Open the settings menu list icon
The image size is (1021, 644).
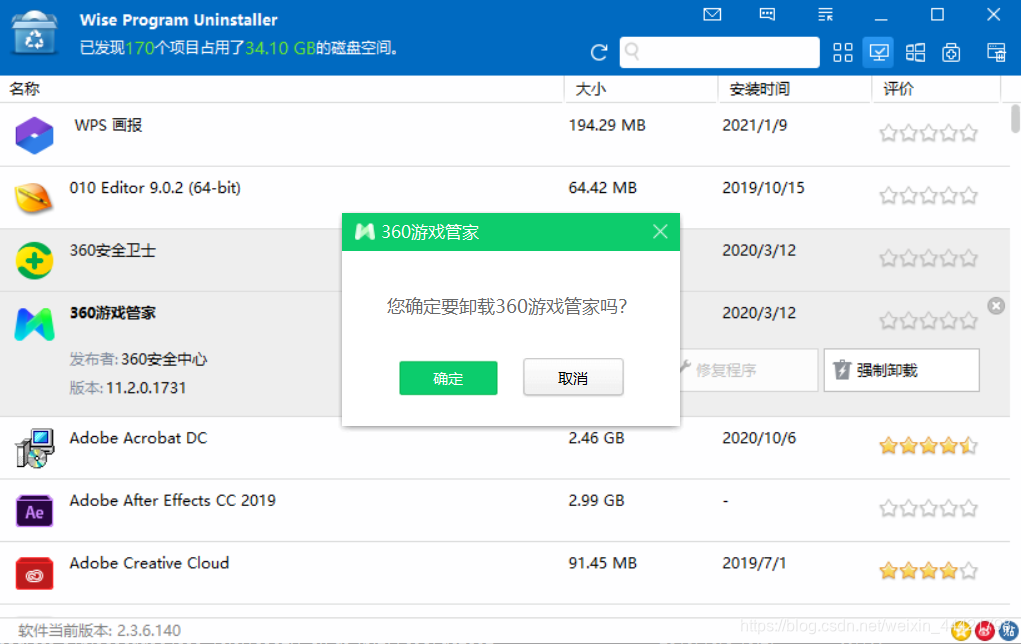pyautogui.click(x=825, y=14)
